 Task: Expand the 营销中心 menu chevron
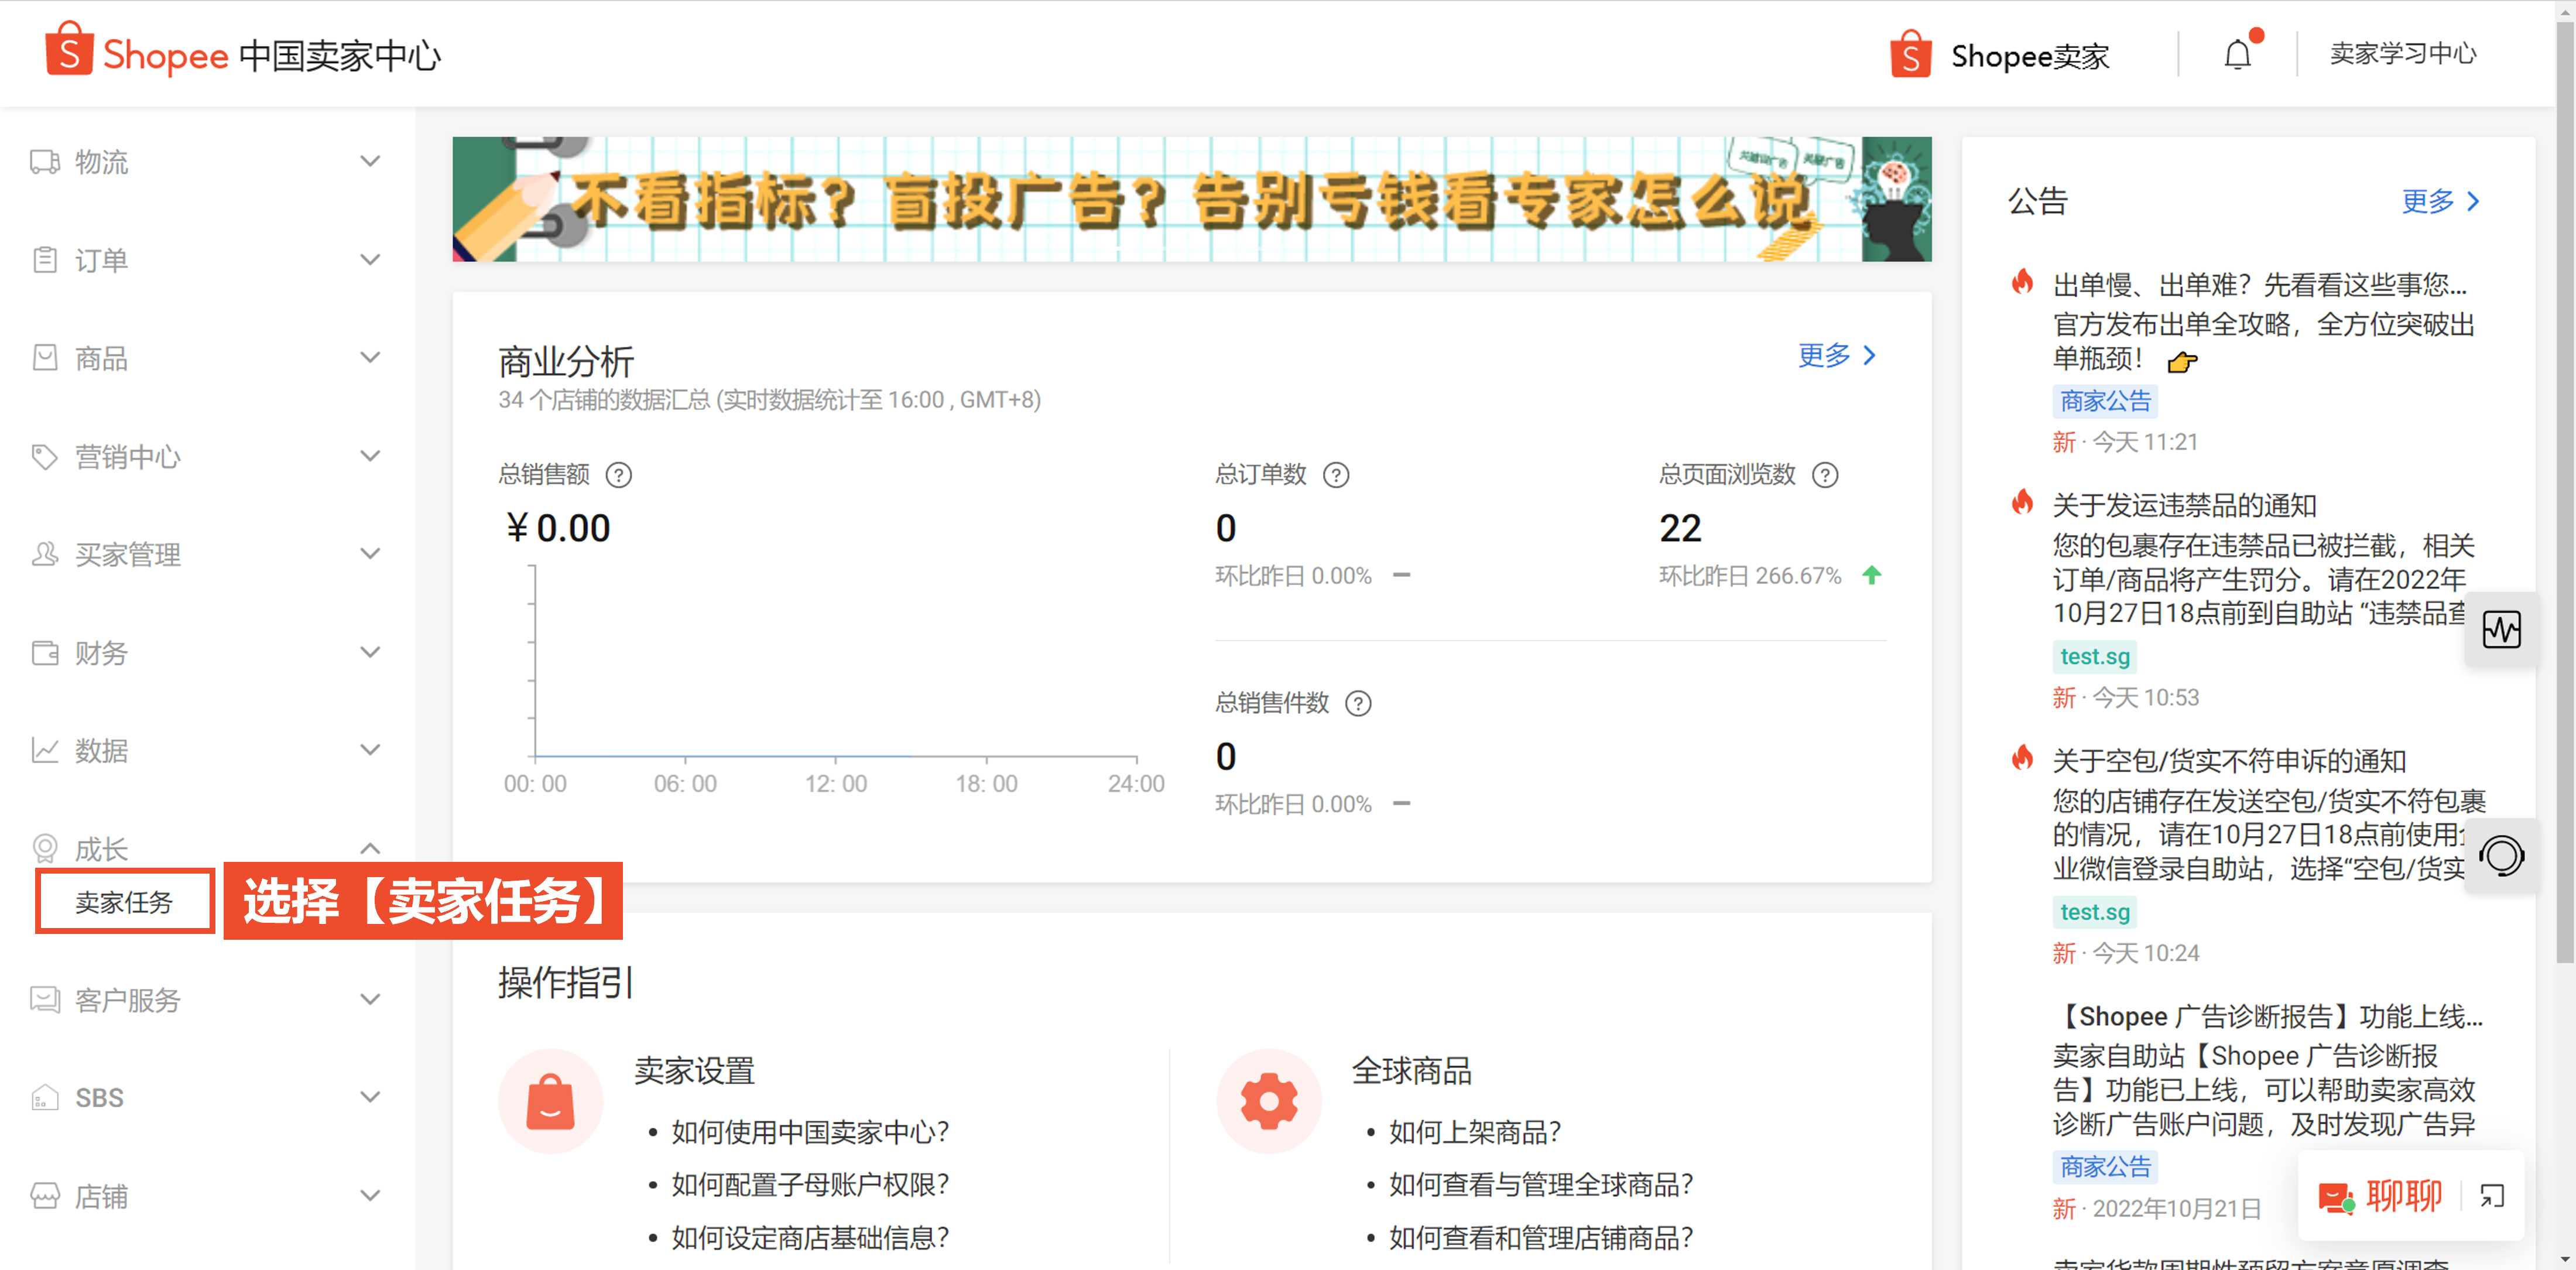[370, 456]
